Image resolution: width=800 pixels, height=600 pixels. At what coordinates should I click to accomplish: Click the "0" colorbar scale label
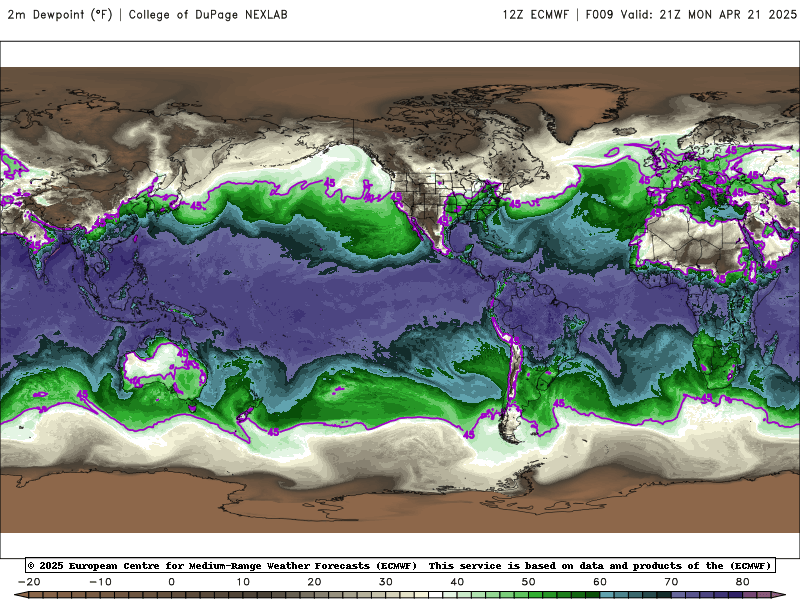(171, 582)
